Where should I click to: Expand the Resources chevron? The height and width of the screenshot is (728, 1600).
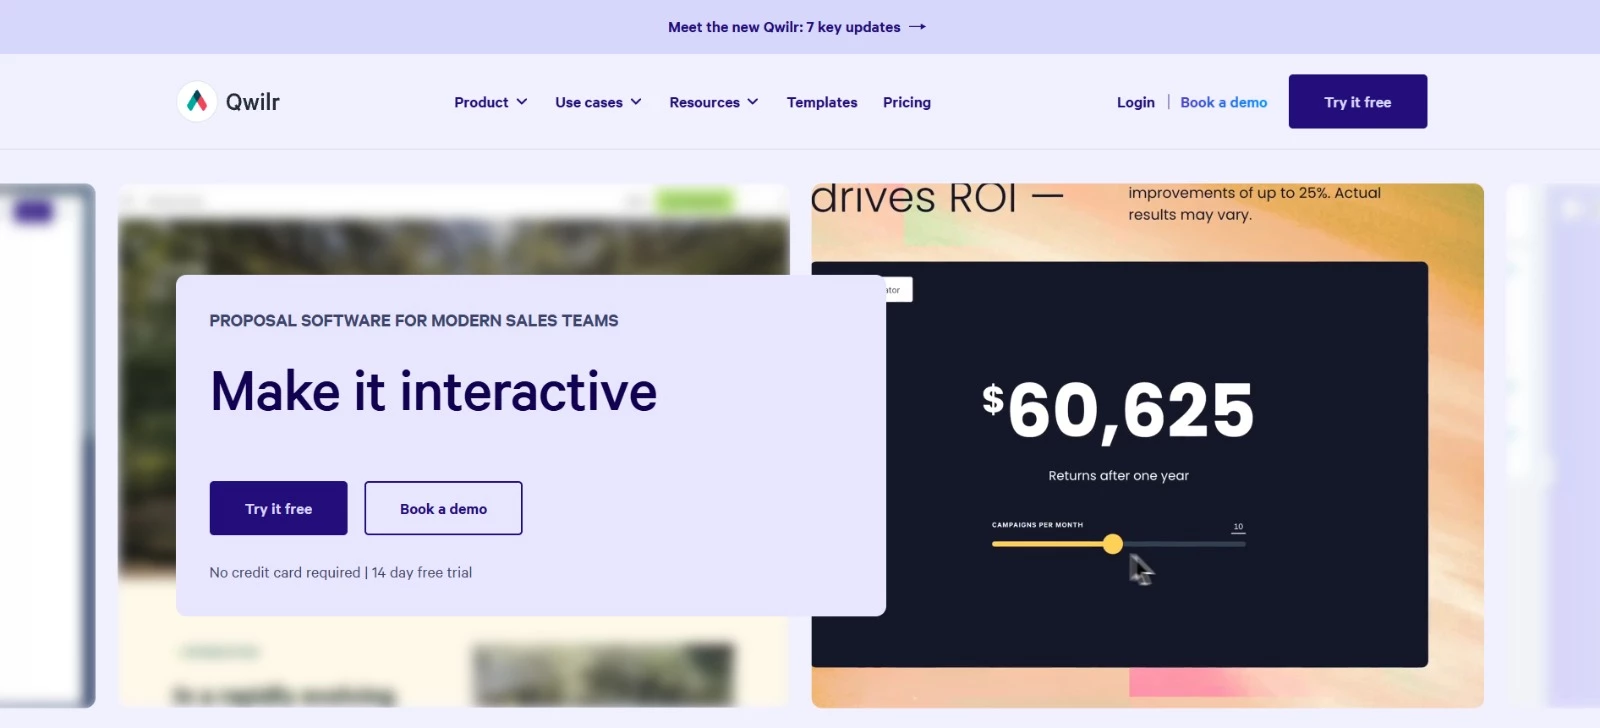(x=753, y=102)
